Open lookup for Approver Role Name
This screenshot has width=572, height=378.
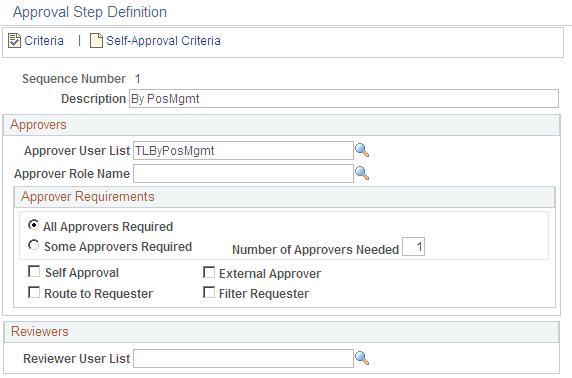click(x=362, y=173)
